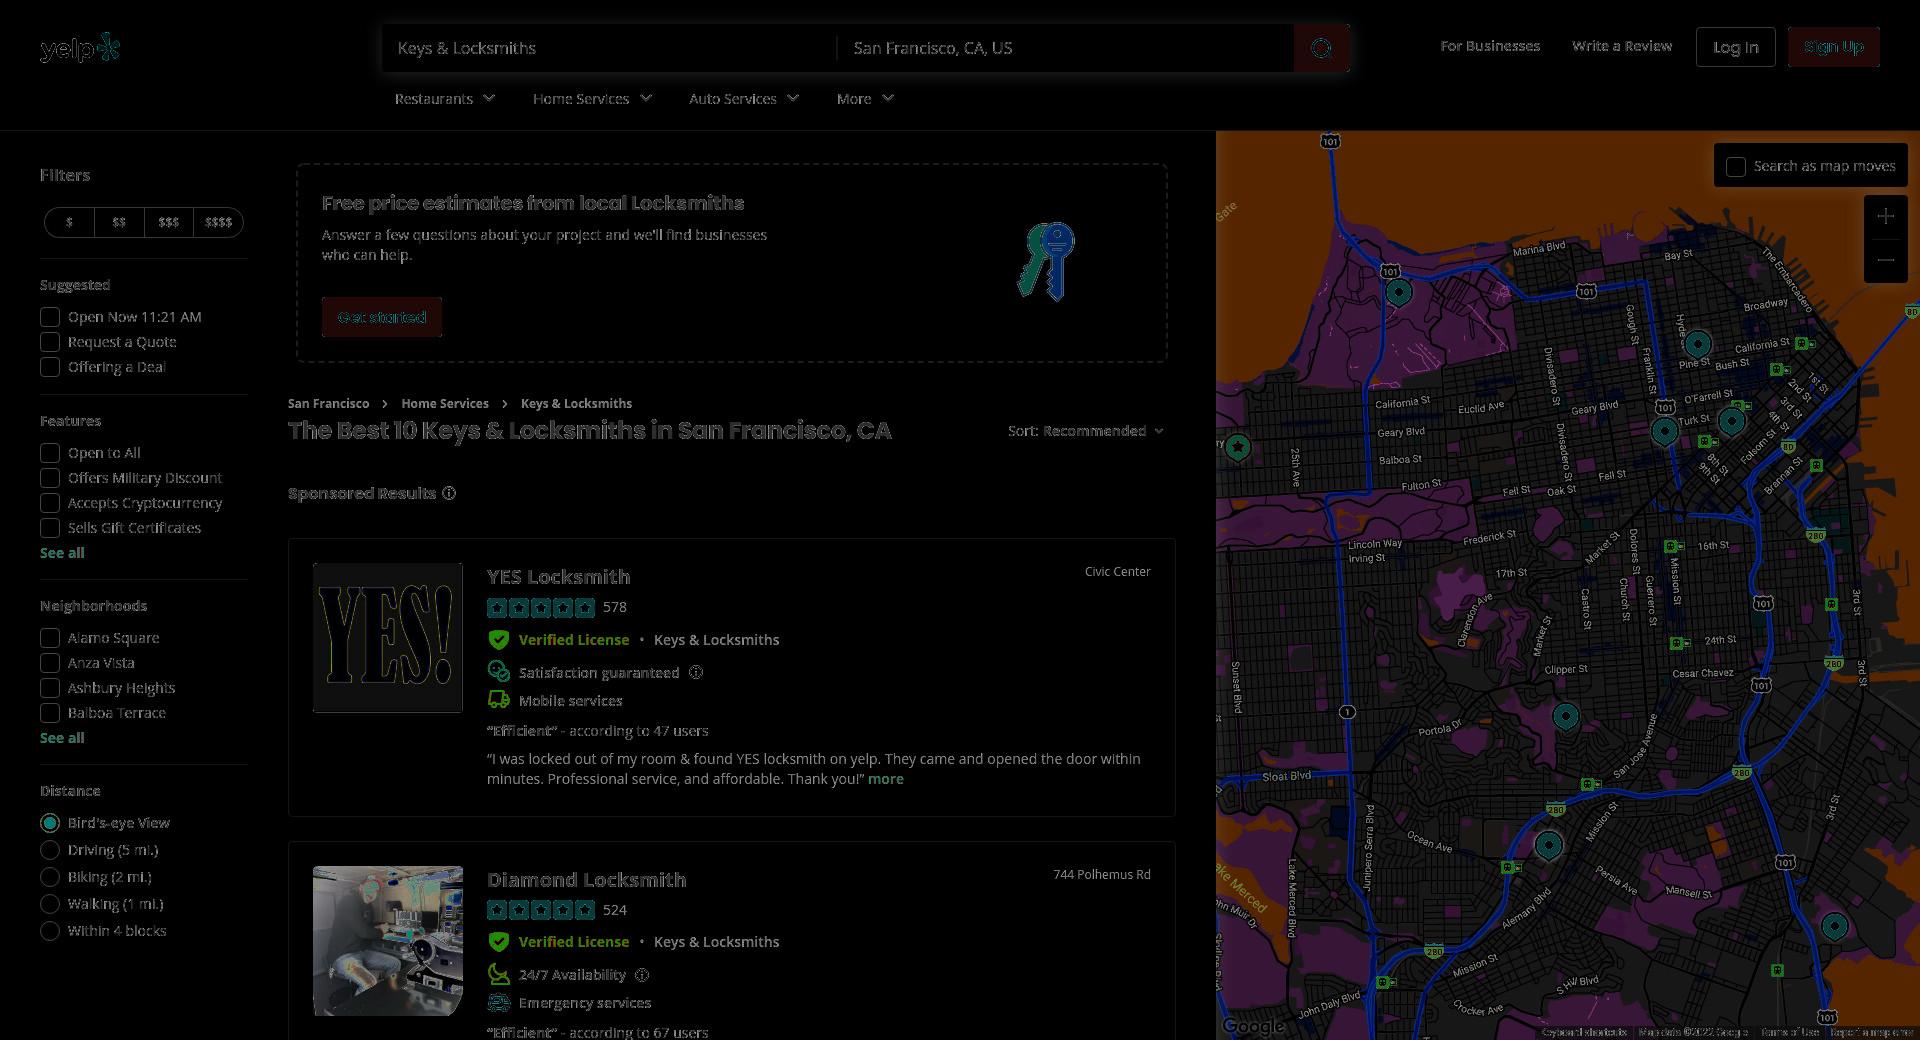
Task: Select Walking (1 mi.) distance
Action: click(50, 904)
